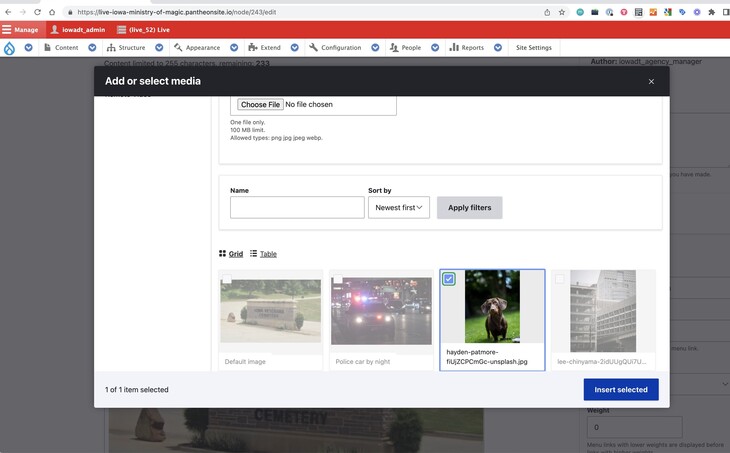Open the Configuration menu
The height and width of the screenshot is (453, 730).
(x=335, y=47)
